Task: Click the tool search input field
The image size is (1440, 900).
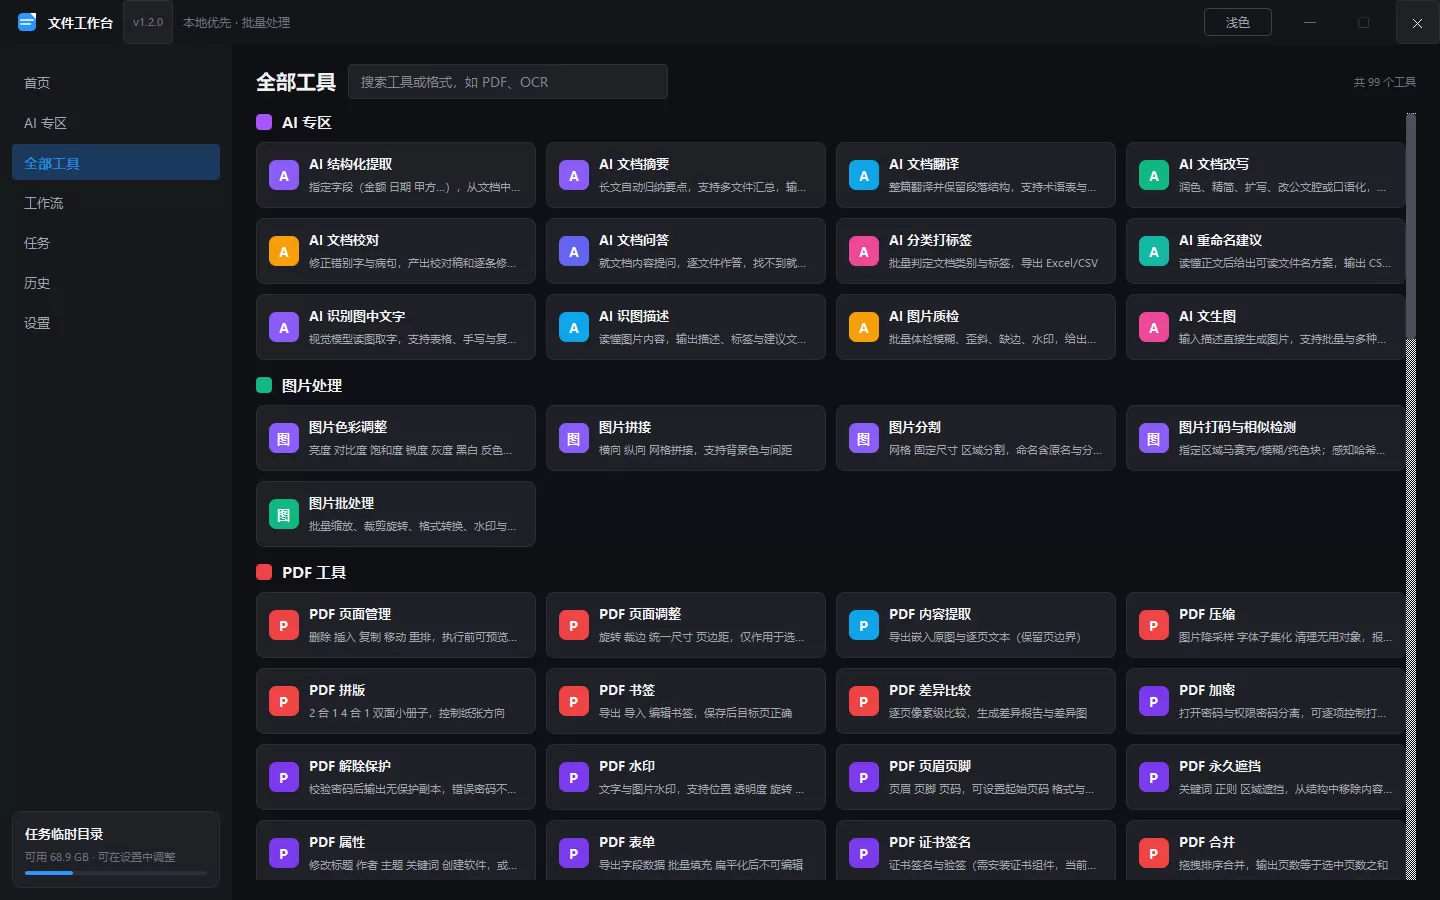Action: [508, 82]
